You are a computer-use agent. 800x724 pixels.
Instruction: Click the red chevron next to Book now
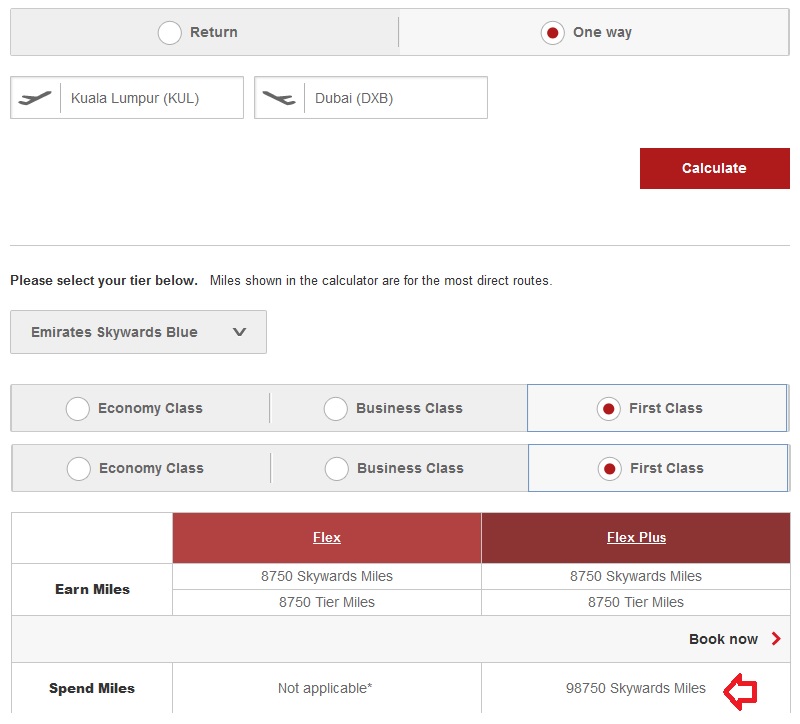(x=776, y=639)
